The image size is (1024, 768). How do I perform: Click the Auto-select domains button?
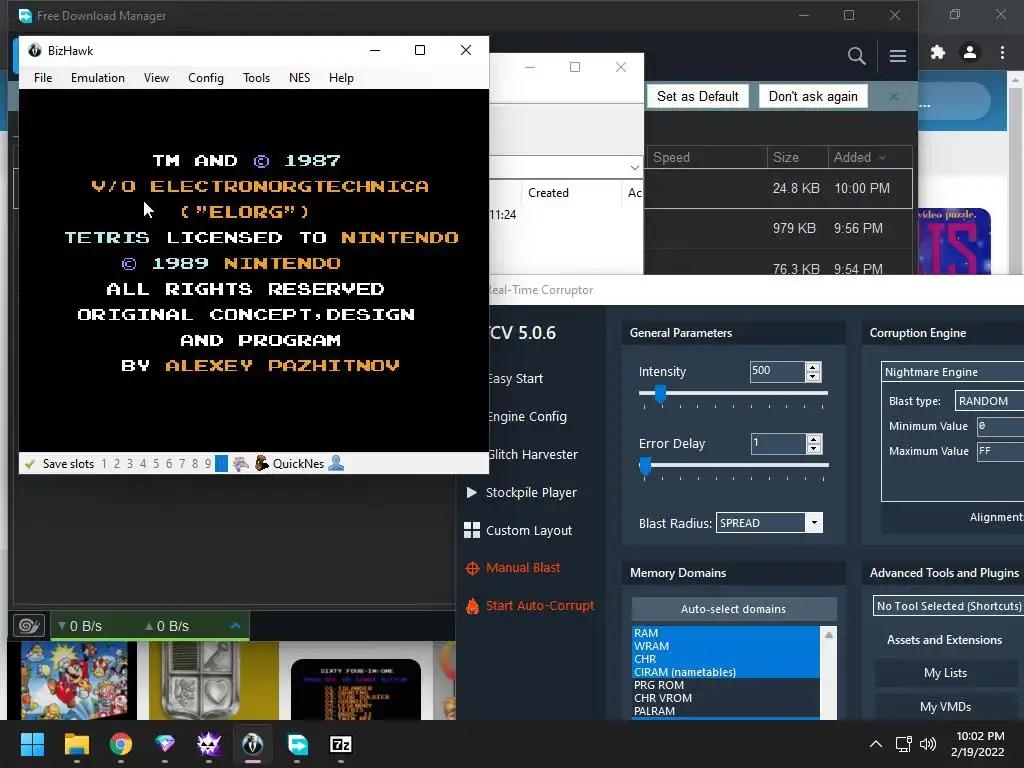(x=733, y=609)
